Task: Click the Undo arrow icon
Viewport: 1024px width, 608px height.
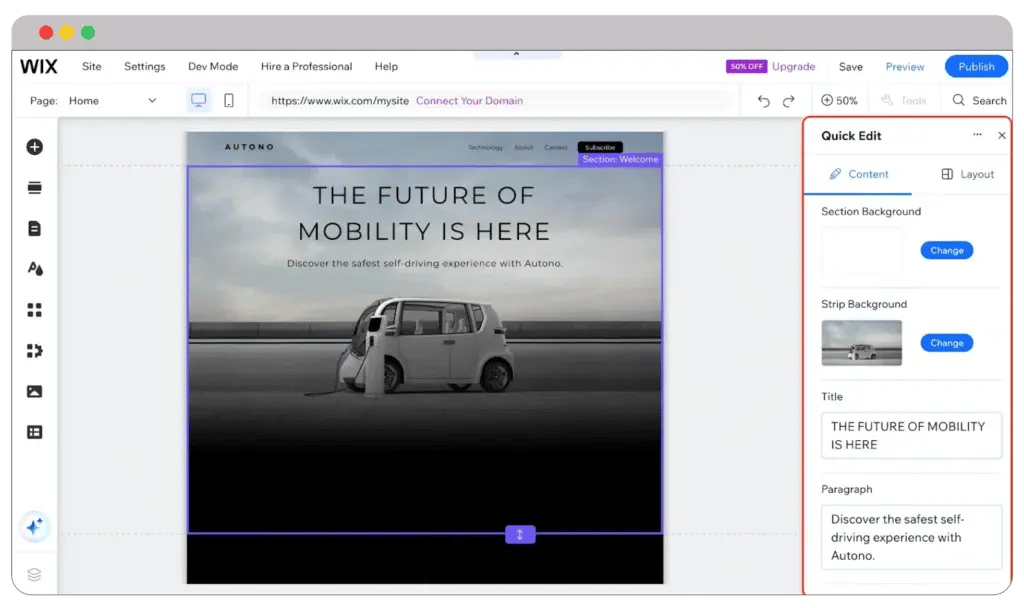Action: [764, 101]
